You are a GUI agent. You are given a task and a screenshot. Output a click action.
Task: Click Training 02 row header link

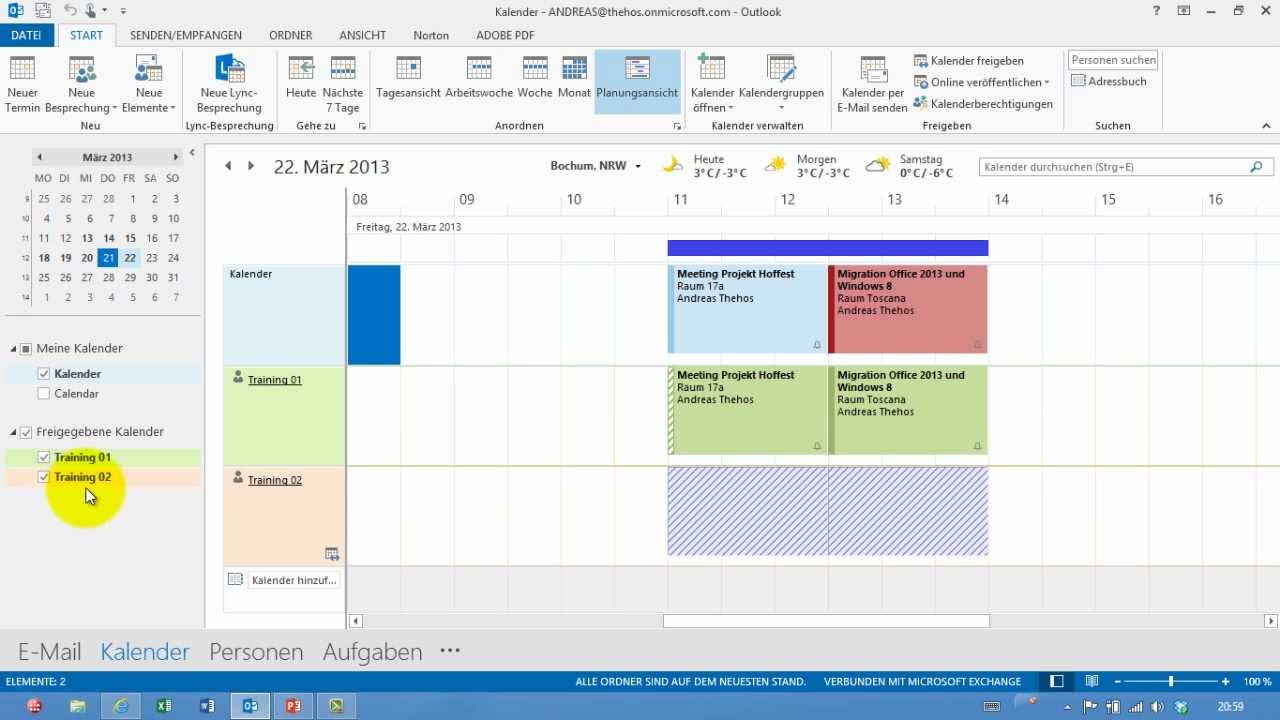(275, 480)
